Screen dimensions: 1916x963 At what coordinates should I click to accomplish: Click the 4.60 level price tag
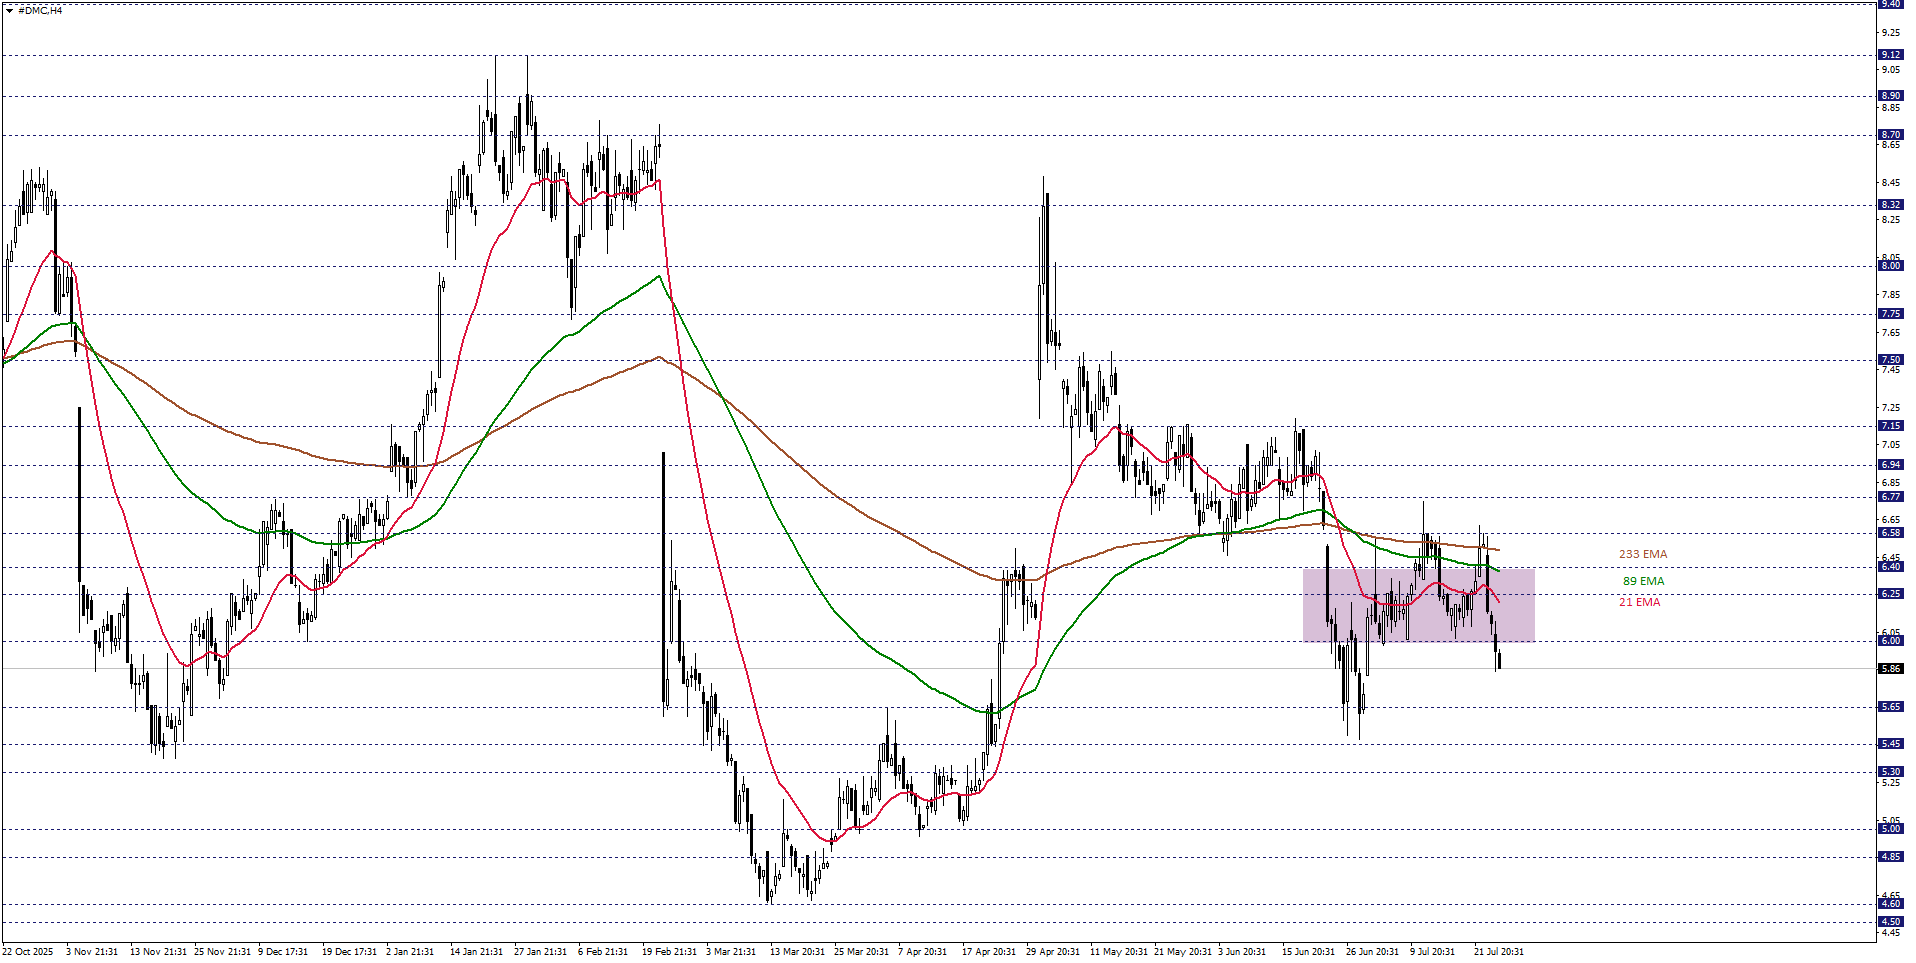[1891, 904]
